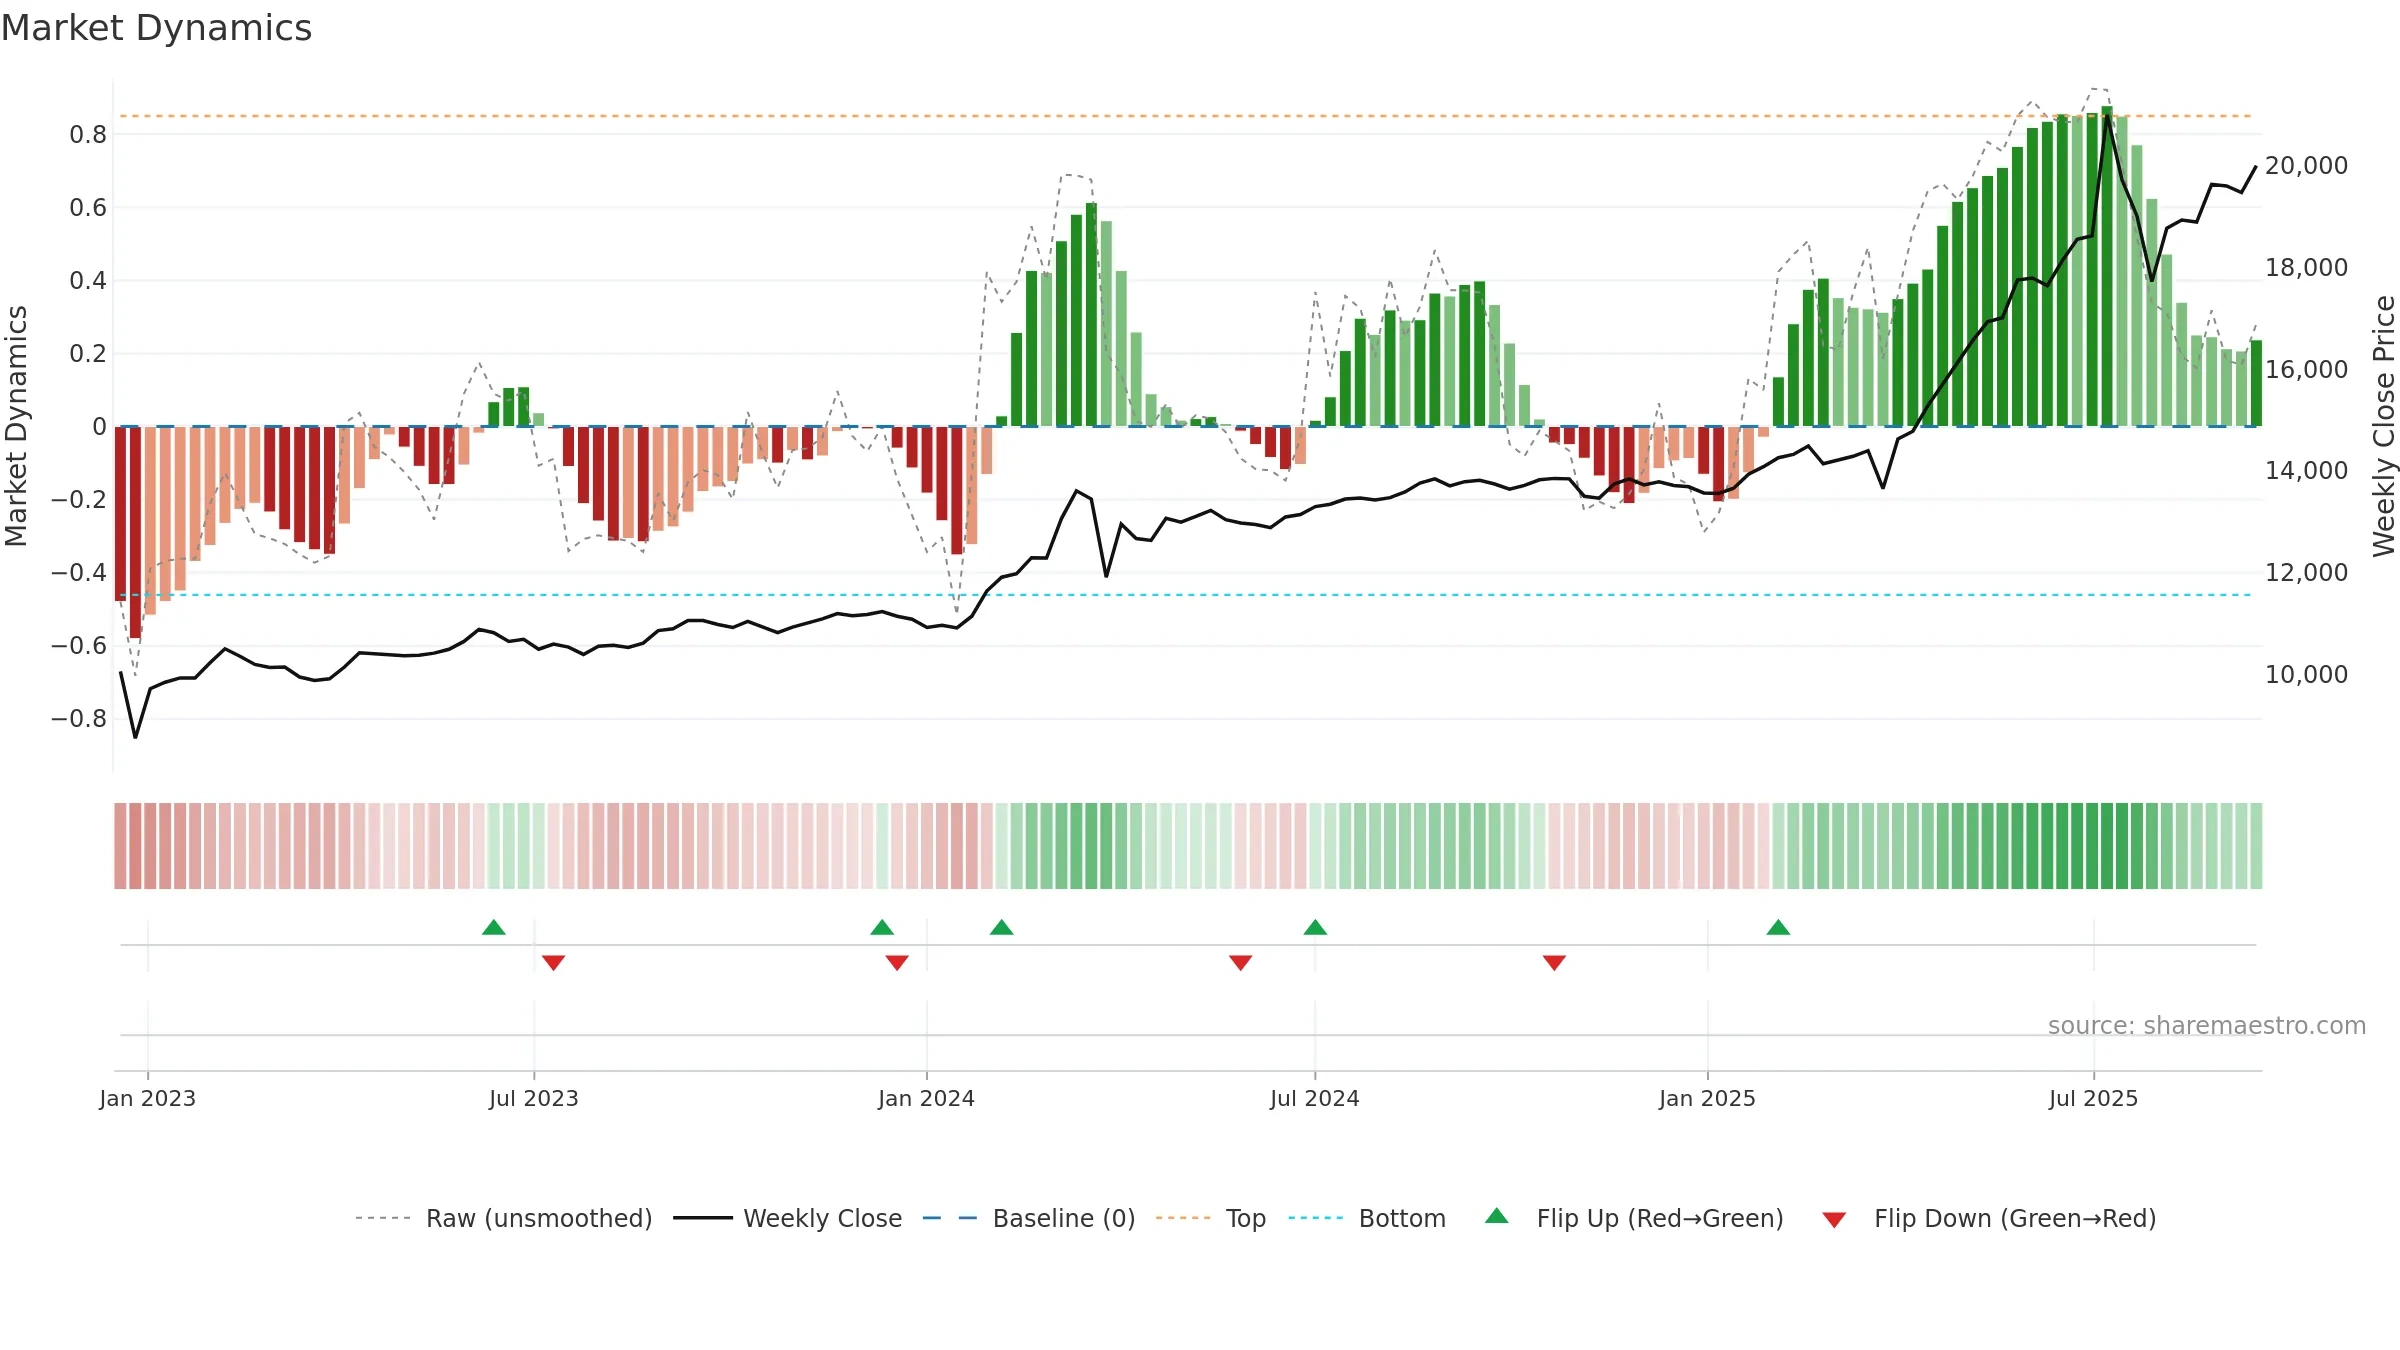Toggle the Top legend entry
Screen dimensions: 2400x1350
(x=1211, y=1218)
